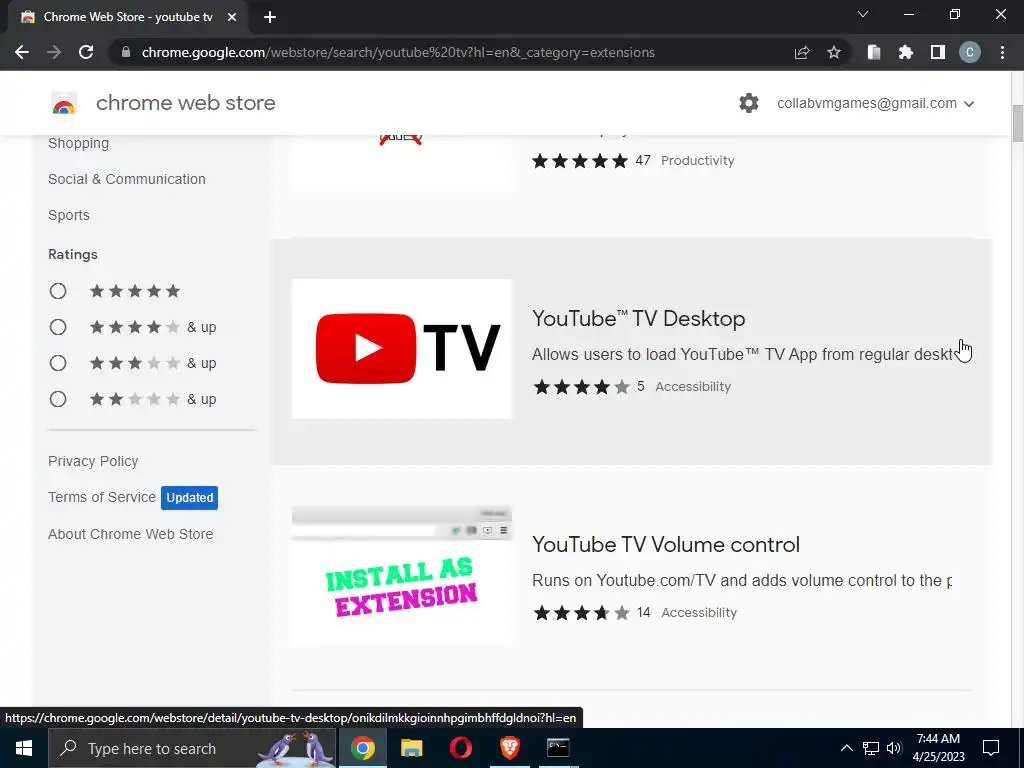Launch Opera from the taskbar
Viewport: 1024px width, 768px height.
click(x=460, y=748)
